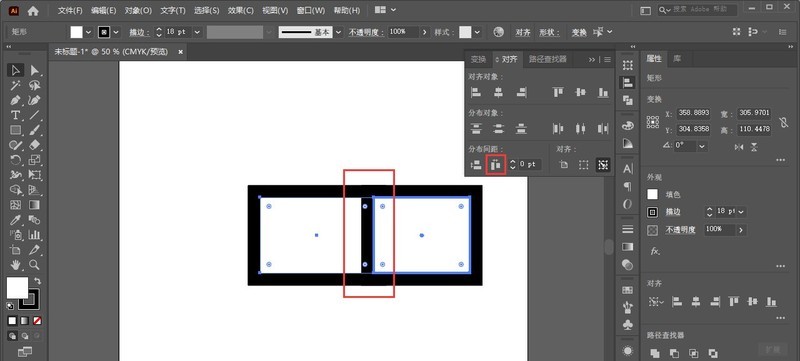Click reference point locator grid in Properties
This screenshot has height=361, width=800.
click(653, 121)
